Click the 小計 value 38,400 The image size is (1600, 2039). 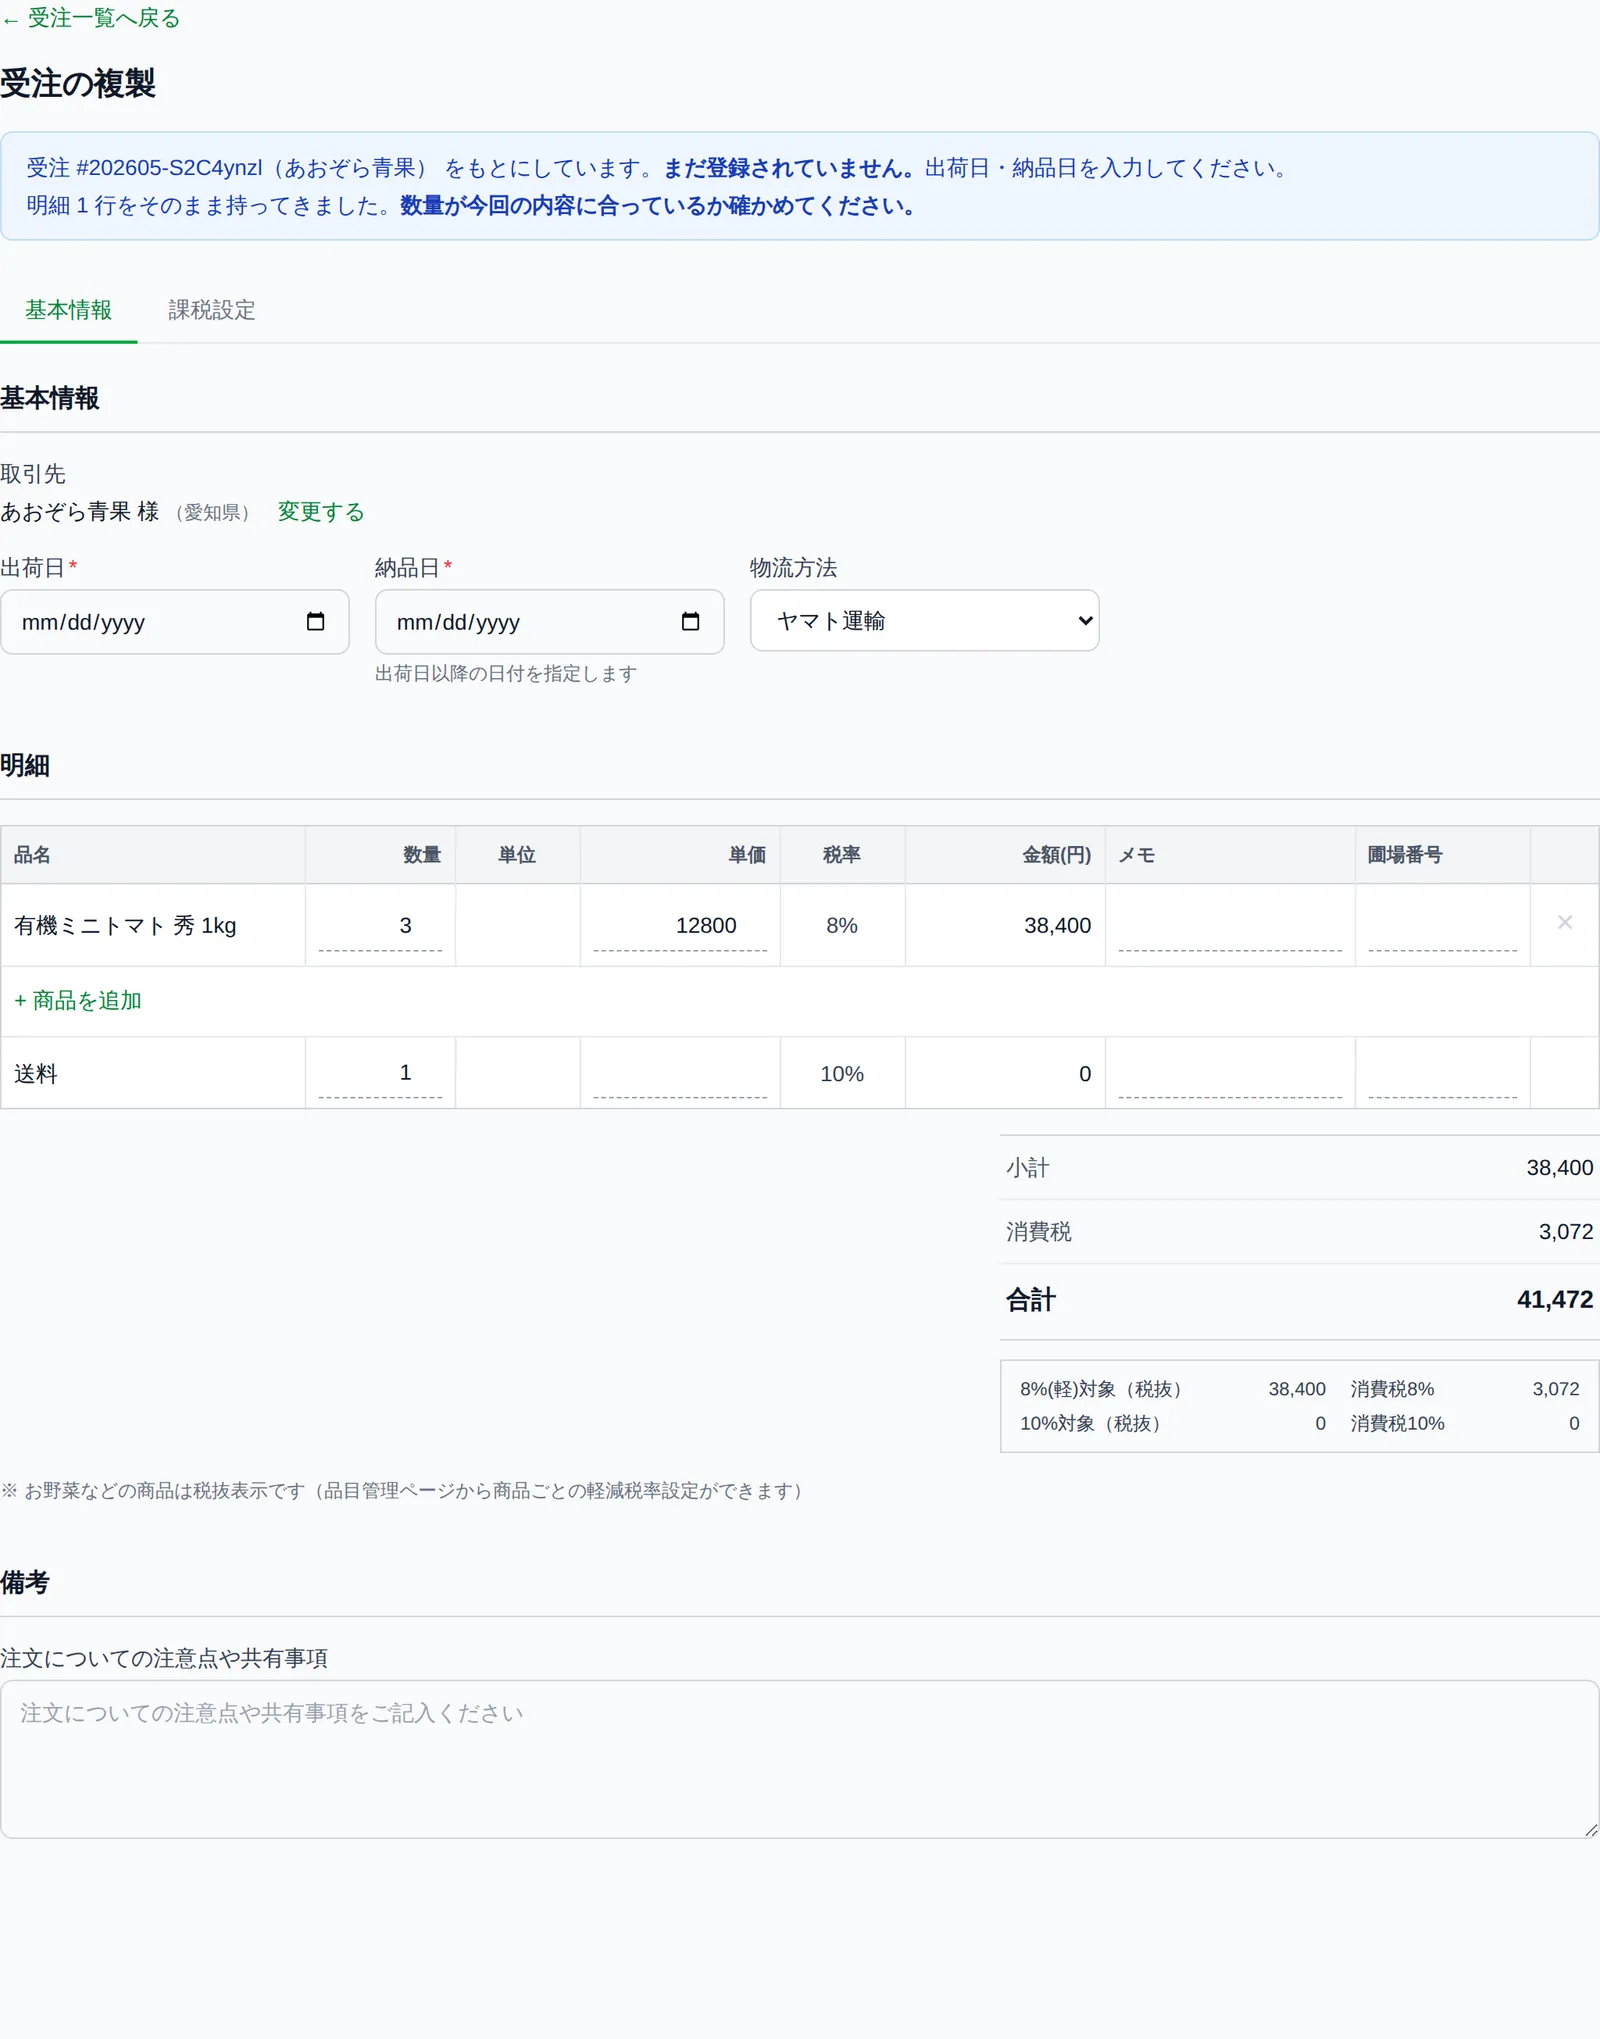tap(1560, 1168)
